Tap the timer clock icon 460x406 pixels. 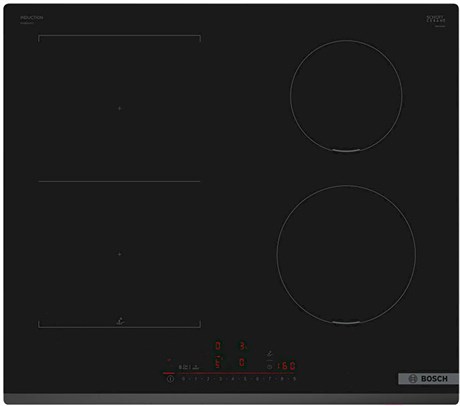coord(270,367)
